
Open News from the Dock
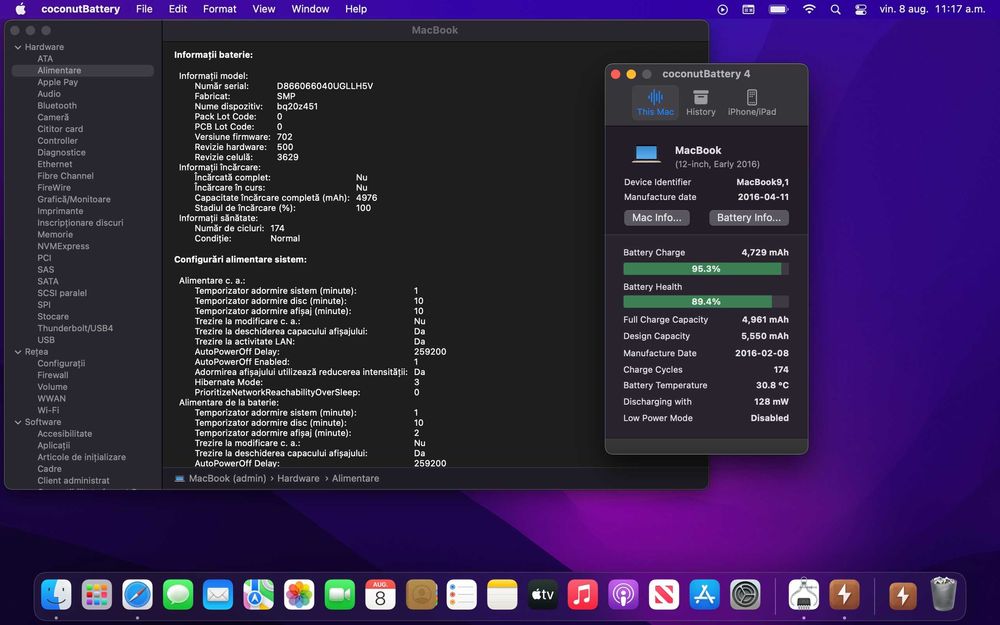(664, 595)
